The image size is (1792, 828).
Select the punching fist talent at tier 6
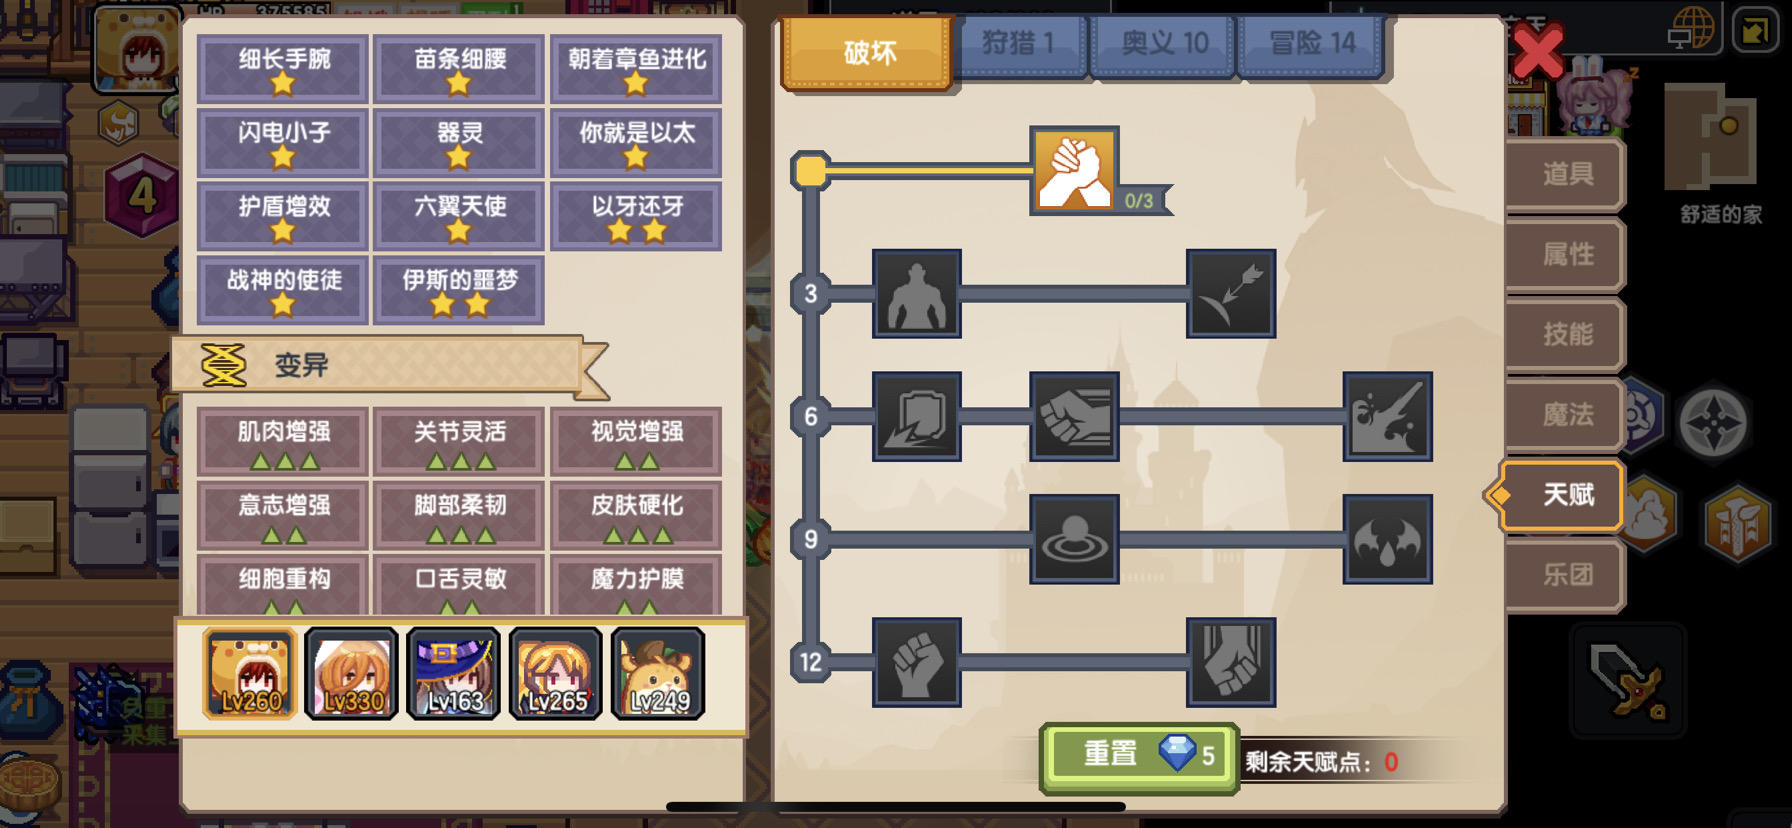tap(1074, 416)
